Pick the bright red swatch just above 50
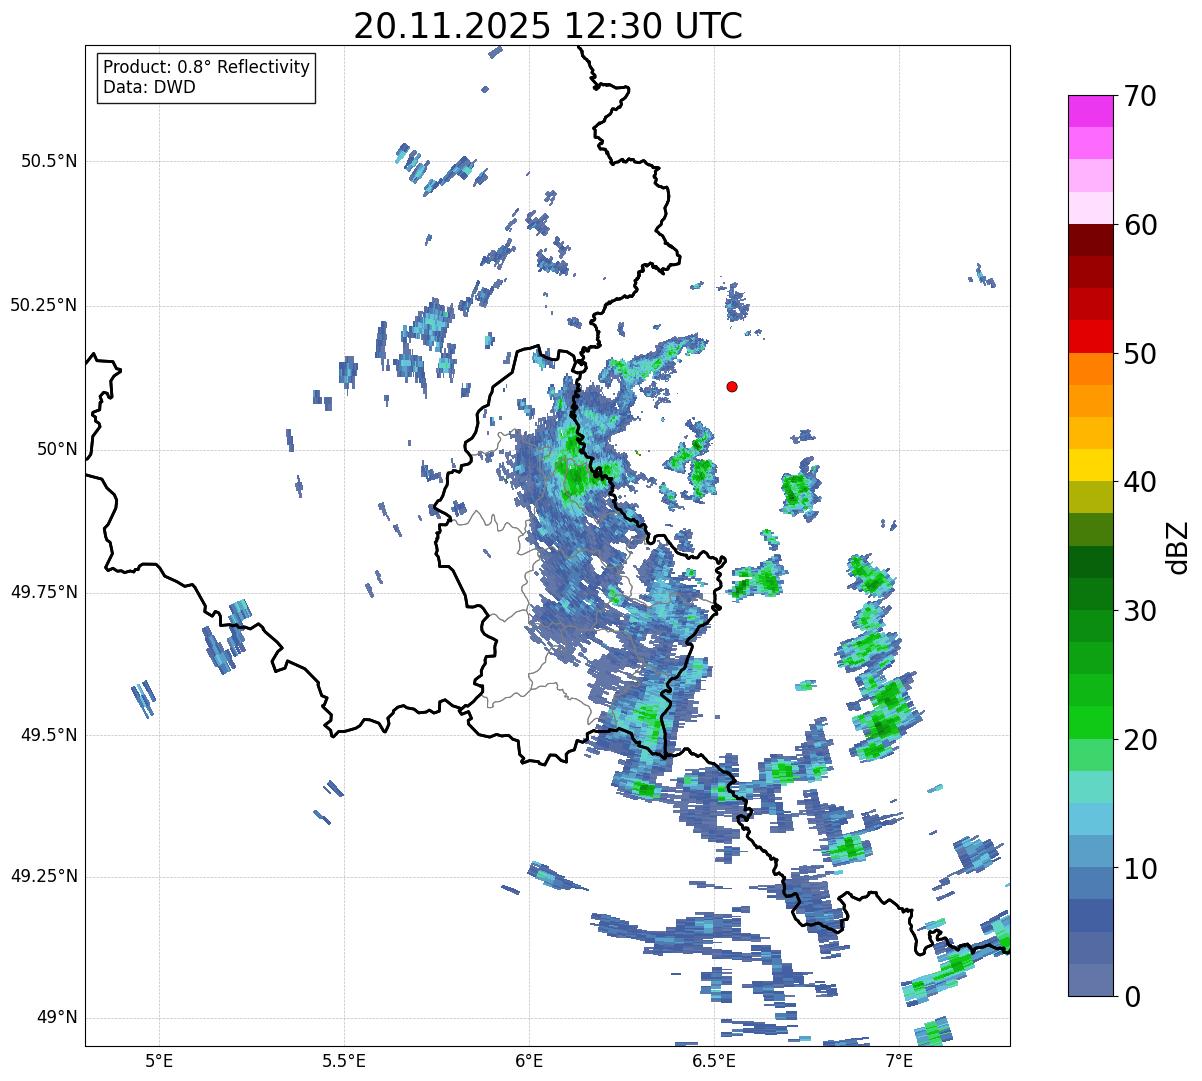The height and width of the screenshot is (1081, 1202). click(x=1091, y=337)
